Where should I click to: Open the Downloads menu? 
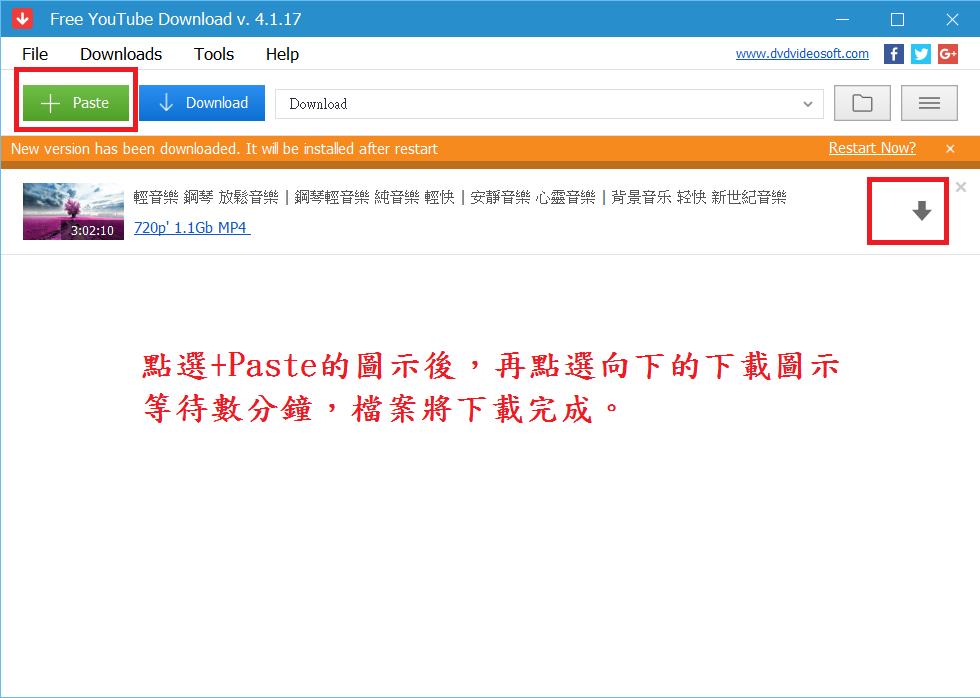[121, 54]
